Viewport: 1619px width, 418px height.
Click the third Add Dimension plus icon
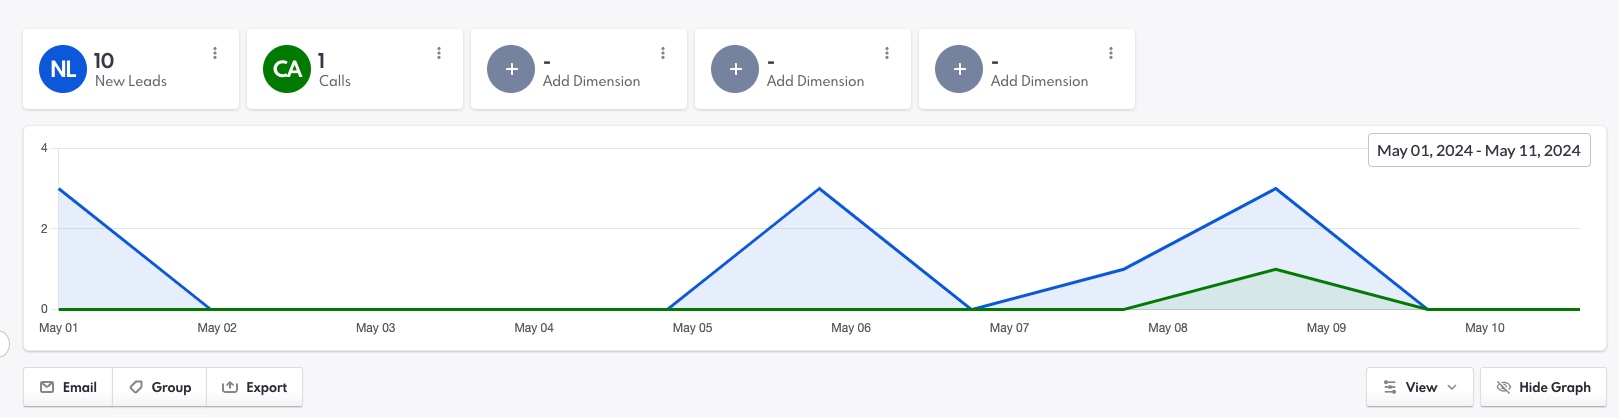(x=959, y=69)
